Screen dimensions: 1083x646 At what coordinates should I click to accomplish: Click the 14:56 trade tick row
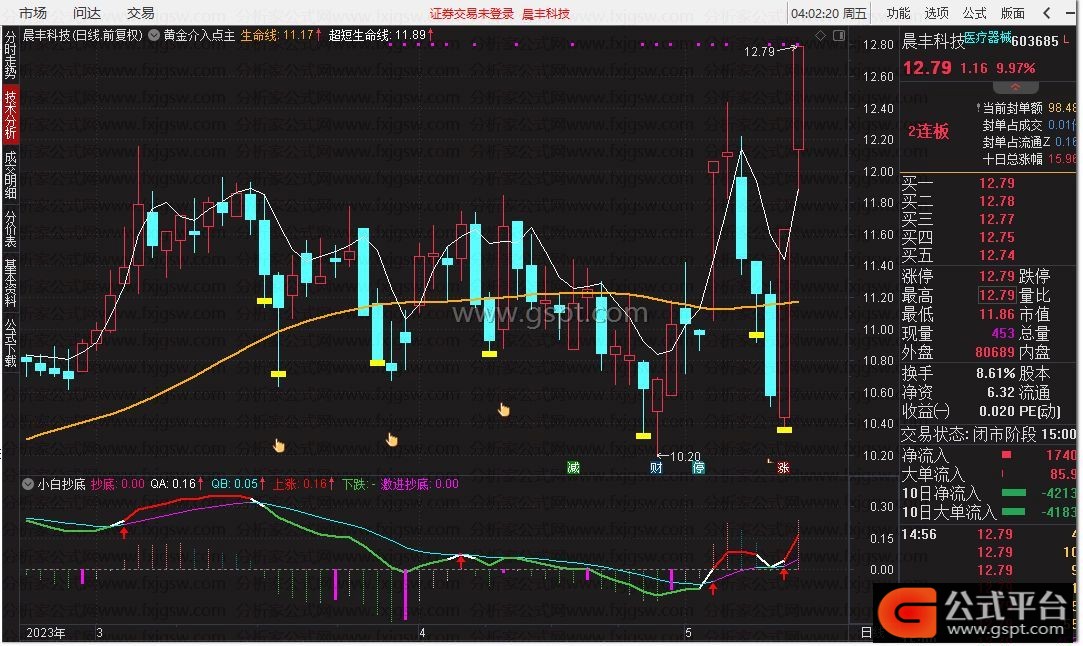[x=989, y=534]
